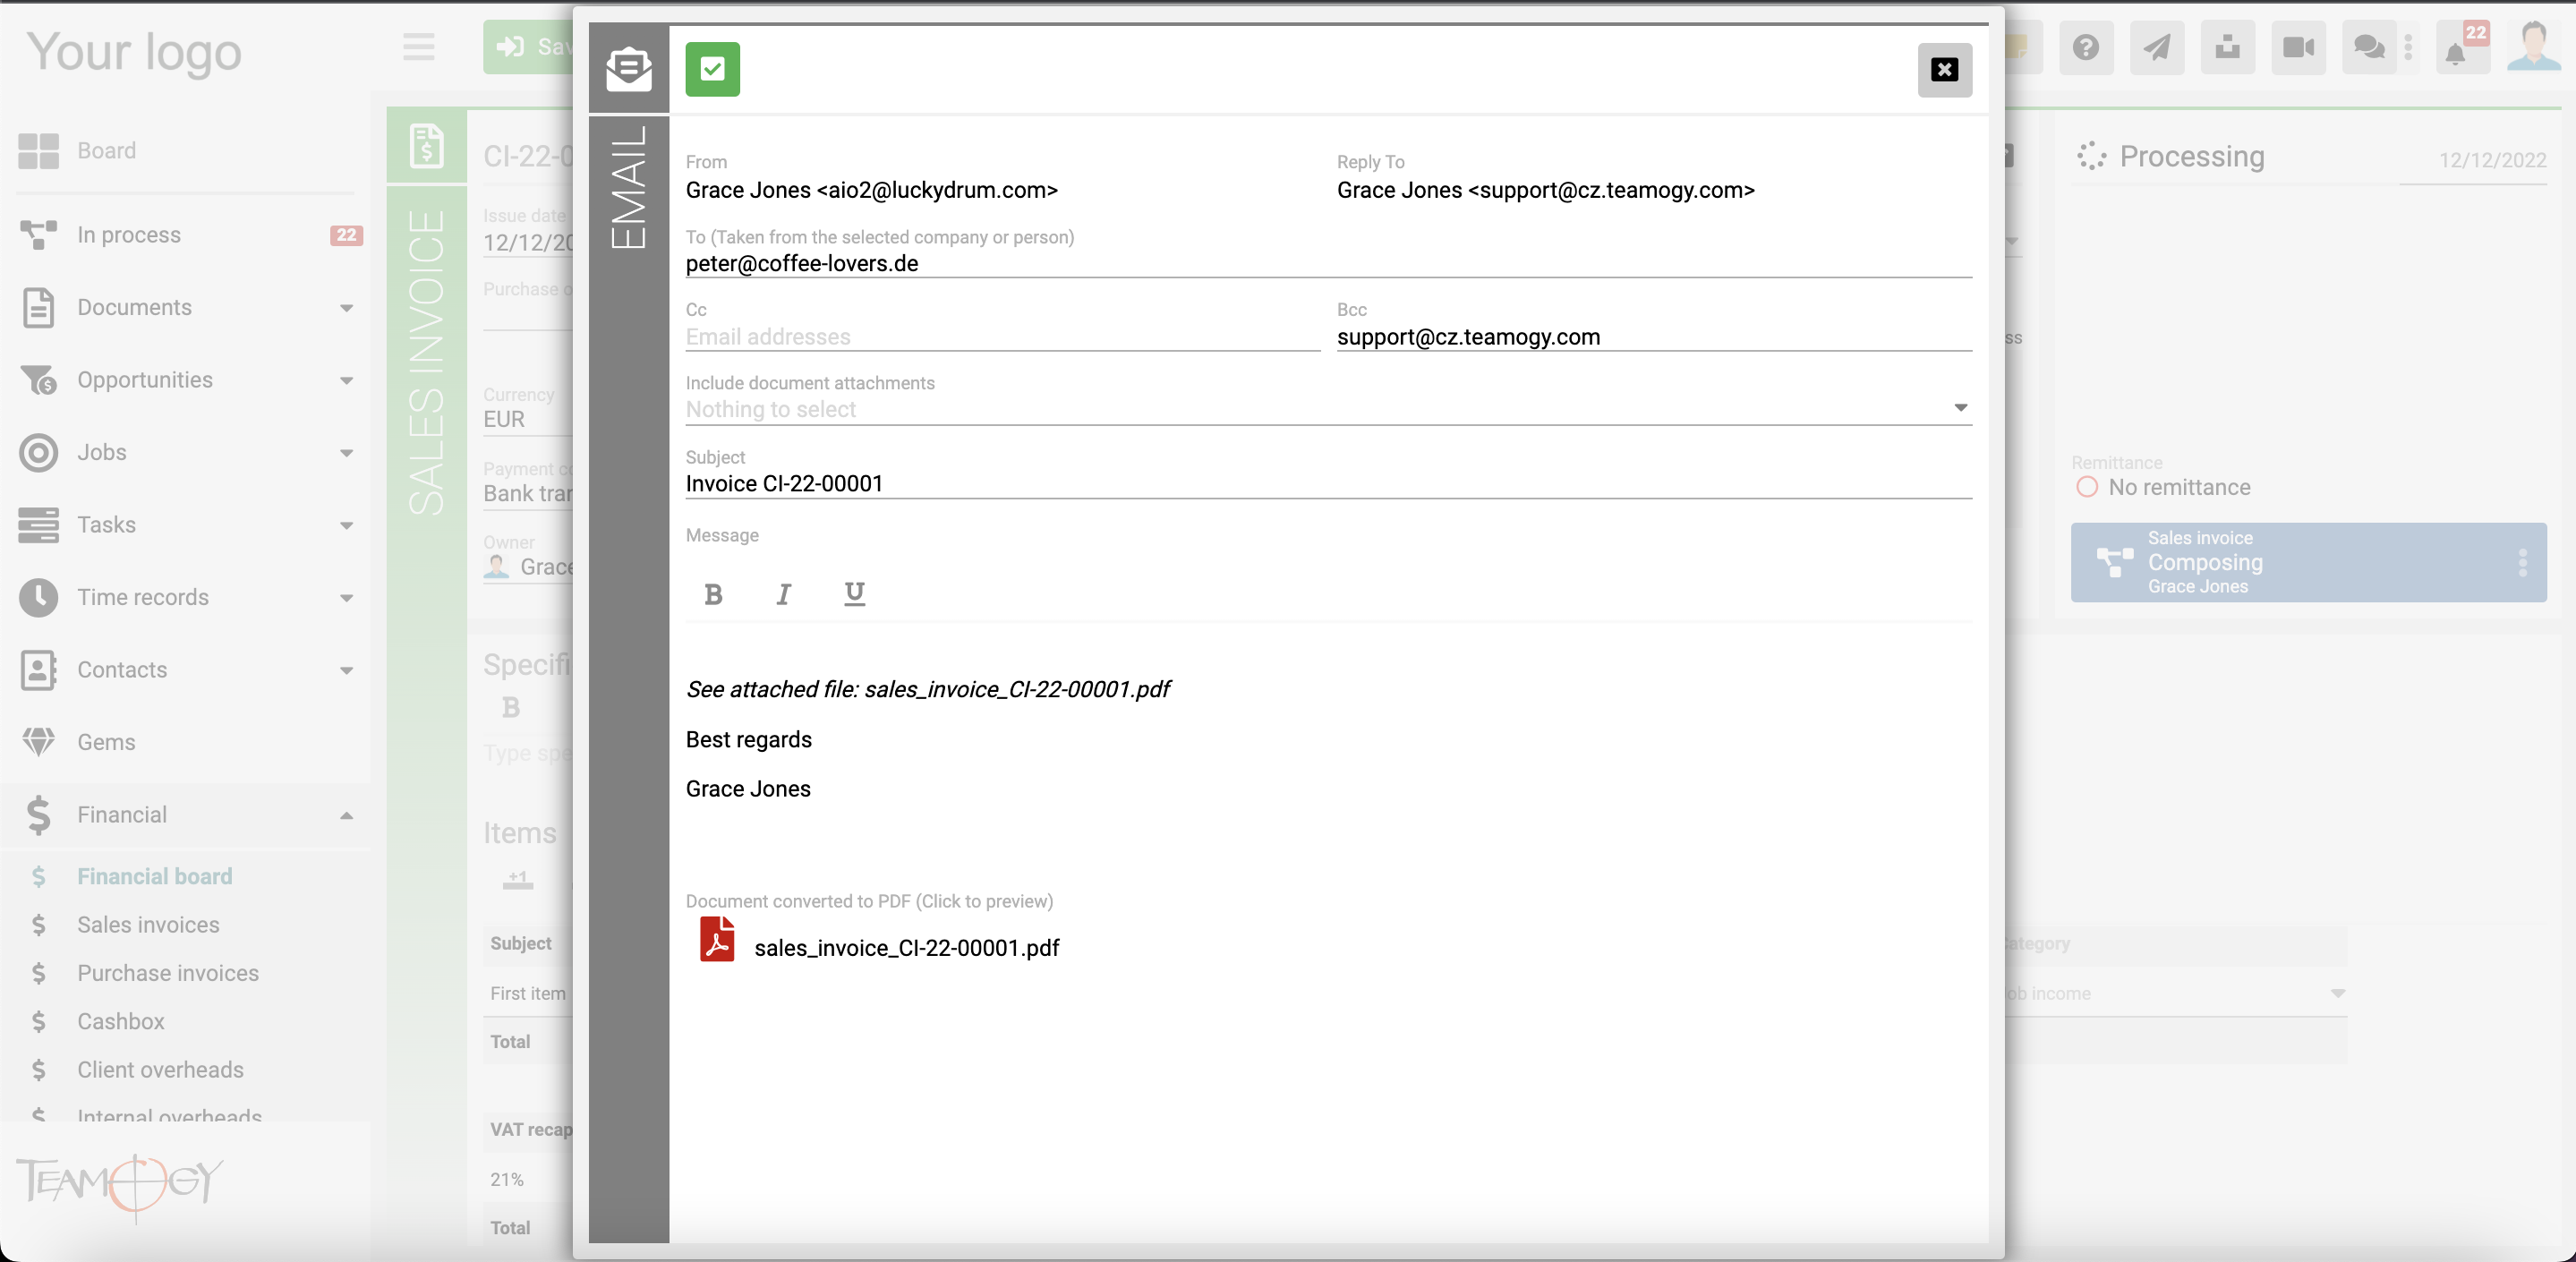Click the Documents sidebar icon
Screen dimensions: 2576x1262
tap(38, 307)
